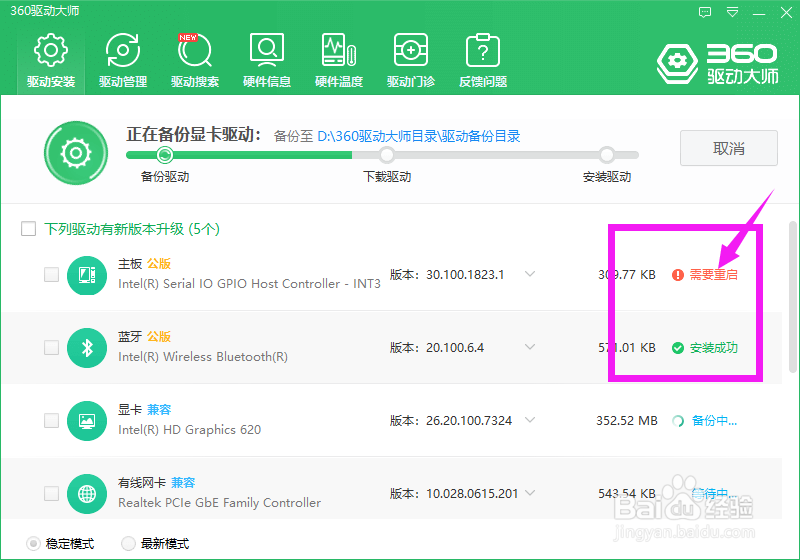The image size is (800, 560).
Task: Click the 取消 cancel button
Action: [729, 148]
